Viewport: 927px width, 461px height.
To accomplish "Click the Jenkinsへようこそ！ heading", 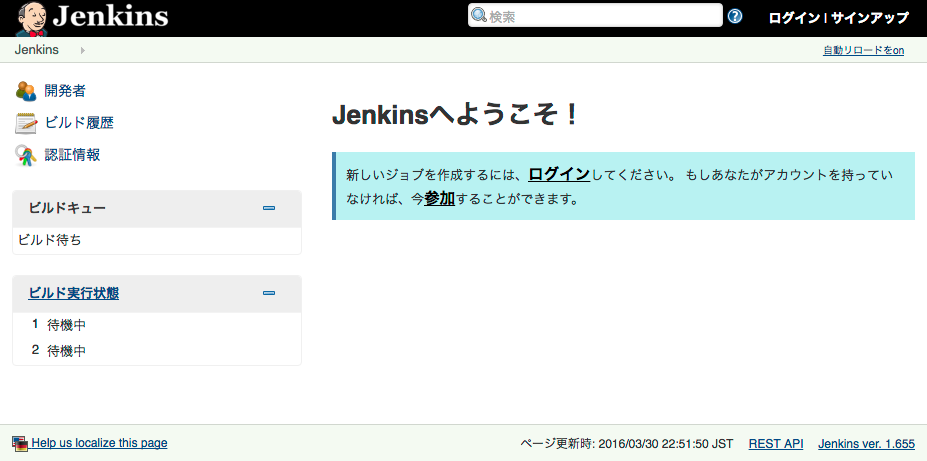I will [x=454, y=115].
